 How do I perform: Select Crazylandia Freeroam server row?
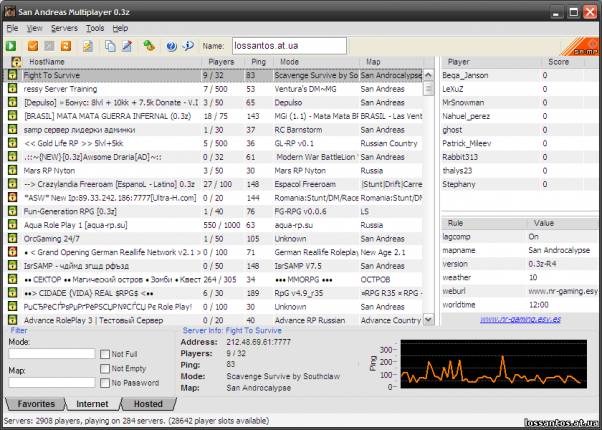click(x=215, y=184)
